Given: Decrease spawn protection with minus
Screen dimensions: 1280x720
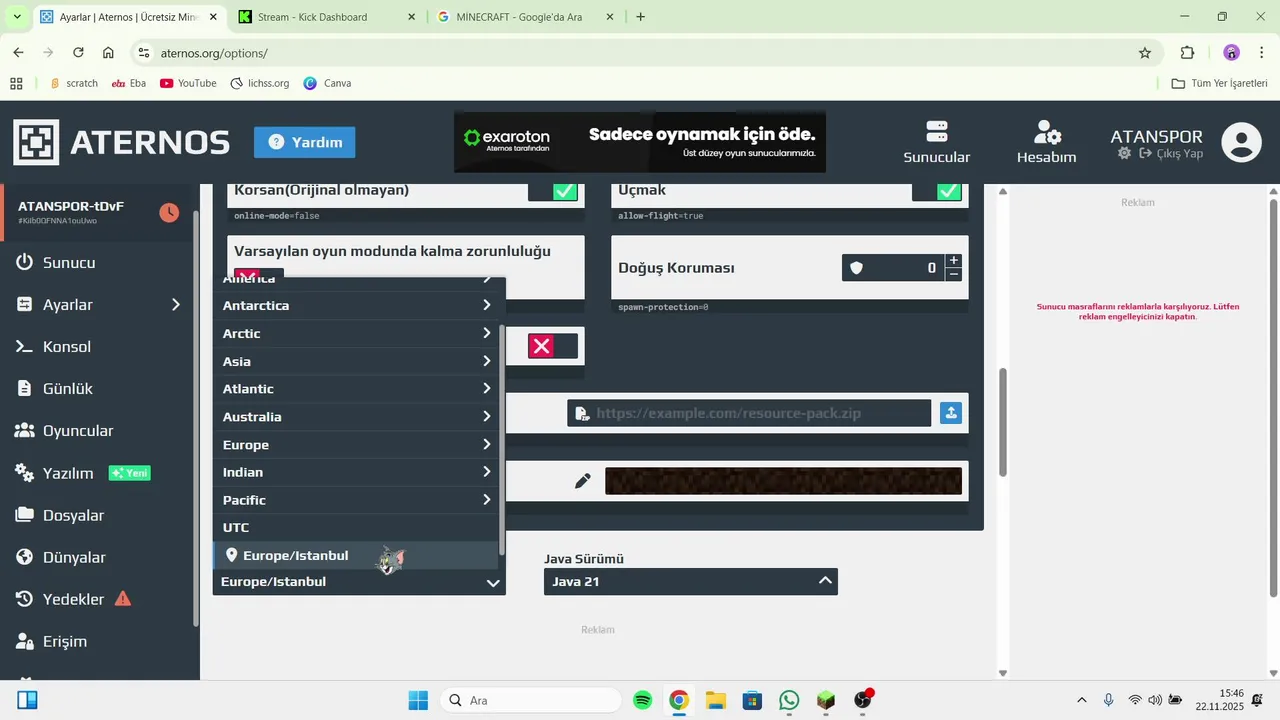Looking at the screenshot, I should tap(953, 274).
